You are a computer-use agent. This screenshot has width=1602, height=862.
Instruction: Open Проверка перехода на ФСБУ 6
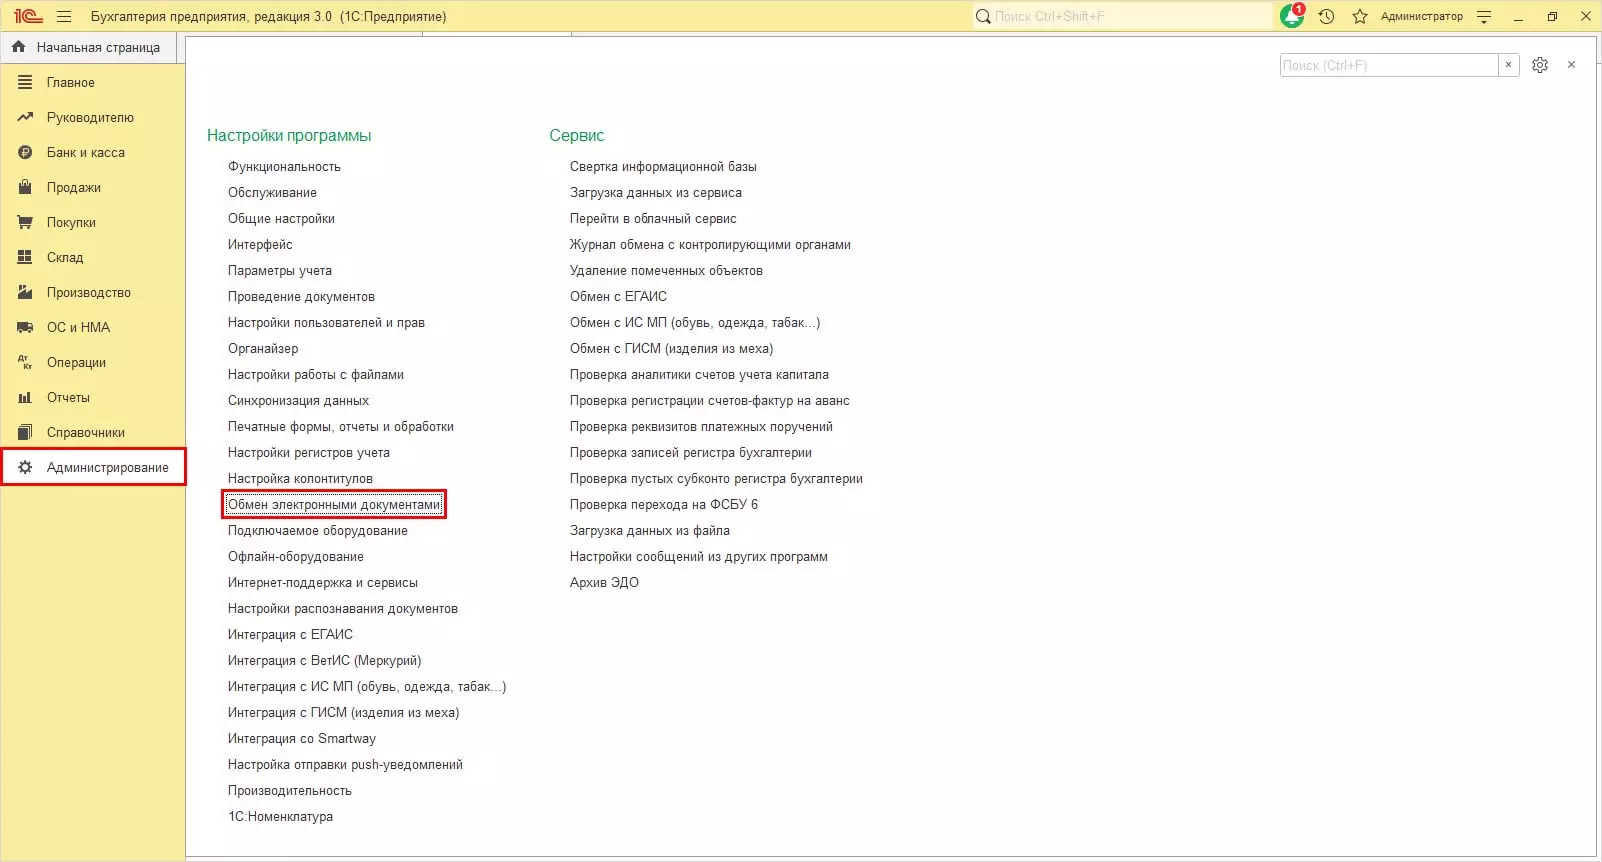coord(664,504)
